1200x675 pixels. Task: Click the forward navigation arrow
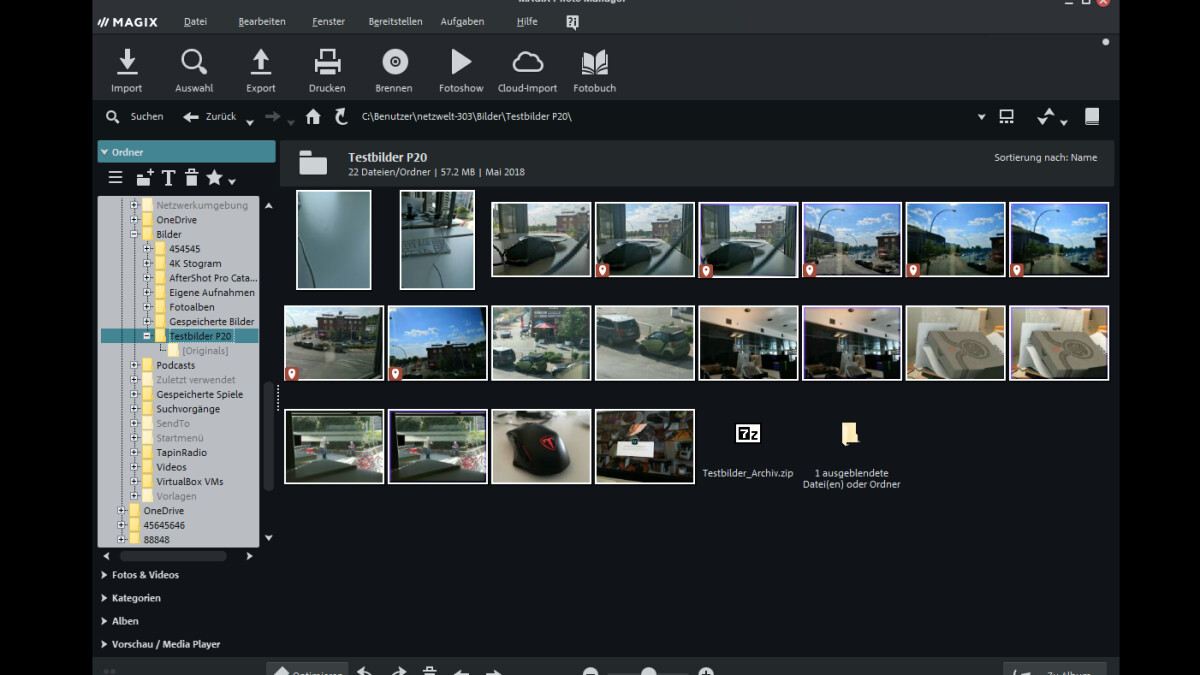click(x=272, y=117)
